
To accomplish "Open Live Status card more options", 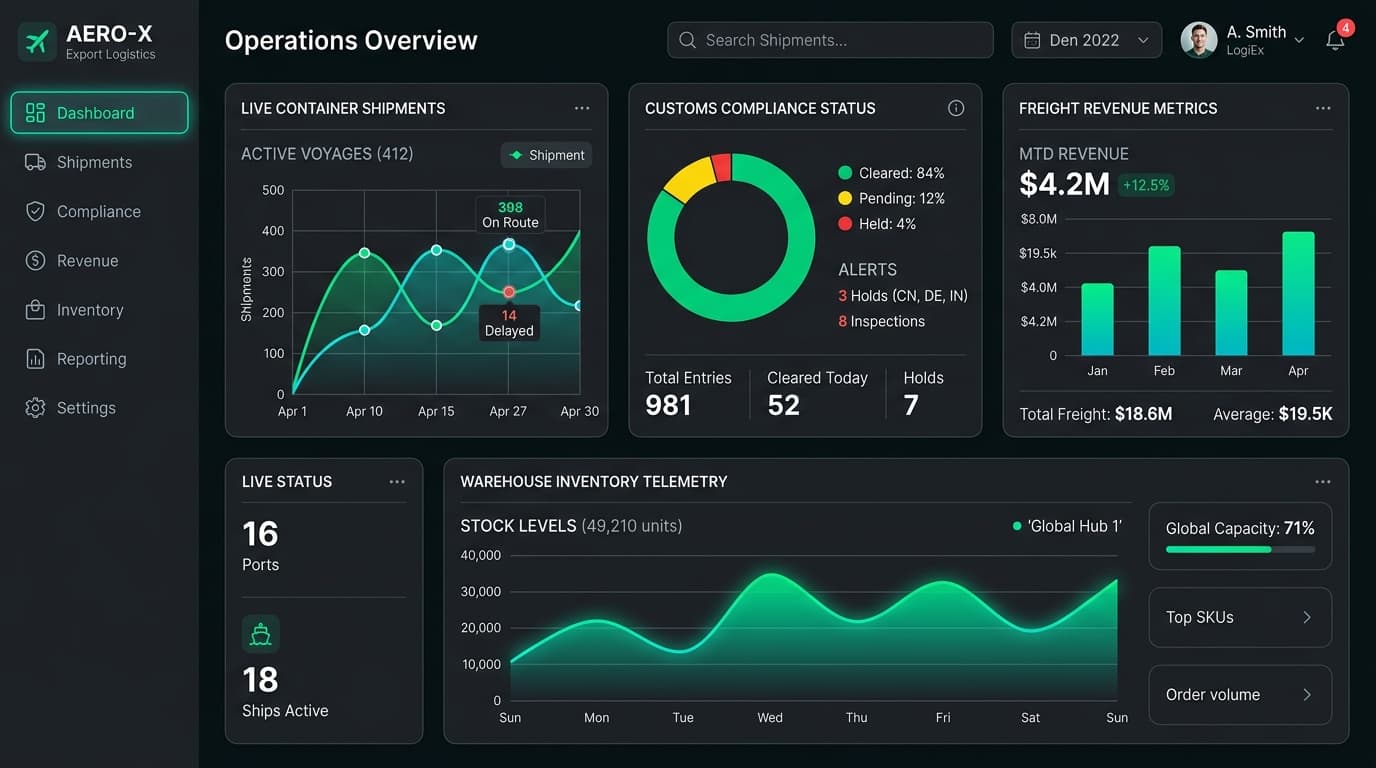I will (397, 482).
